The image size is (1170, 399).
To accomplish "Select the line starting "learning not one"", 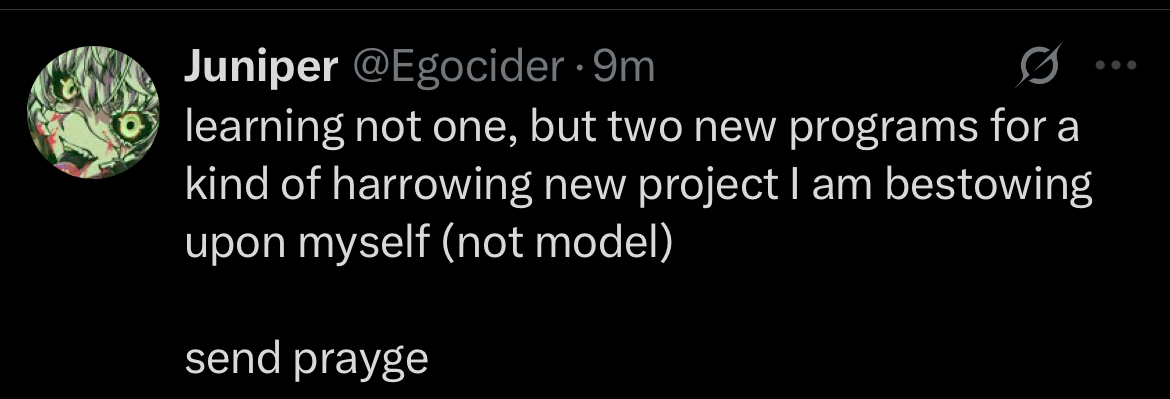I will point(632,130).
